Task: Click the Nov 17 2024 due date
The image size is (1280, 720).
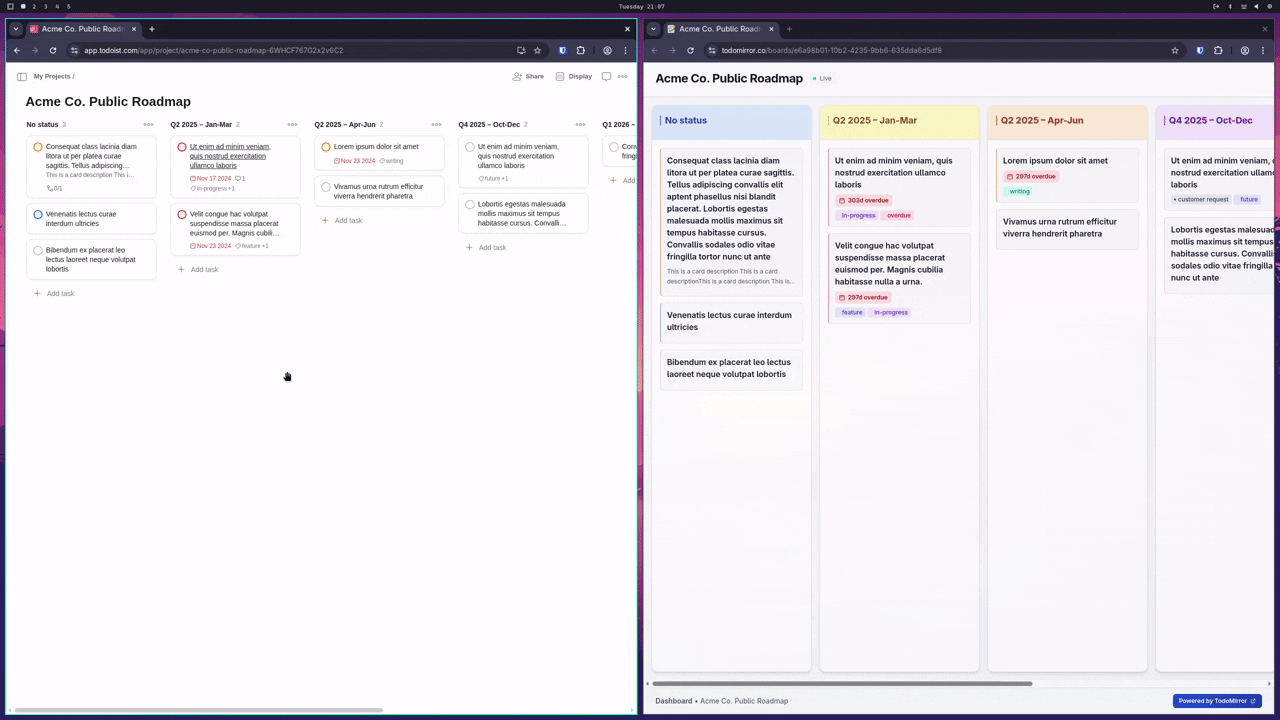Action: 211,178
